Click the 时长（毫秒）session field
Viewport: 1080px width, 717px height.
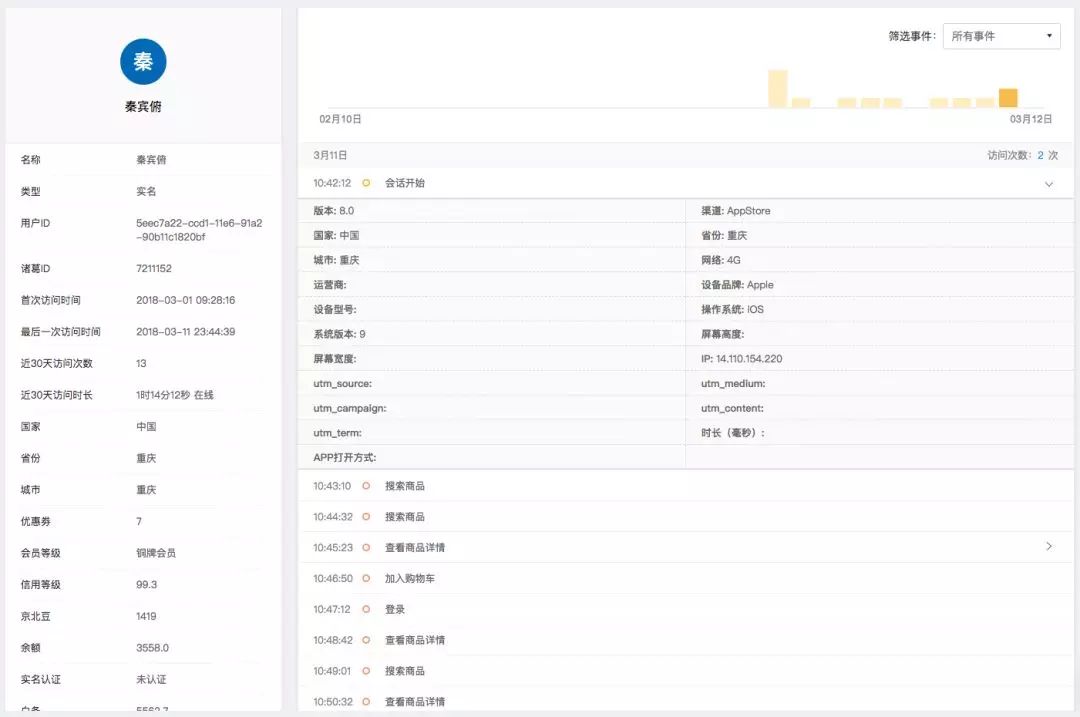tap(880, 433)
